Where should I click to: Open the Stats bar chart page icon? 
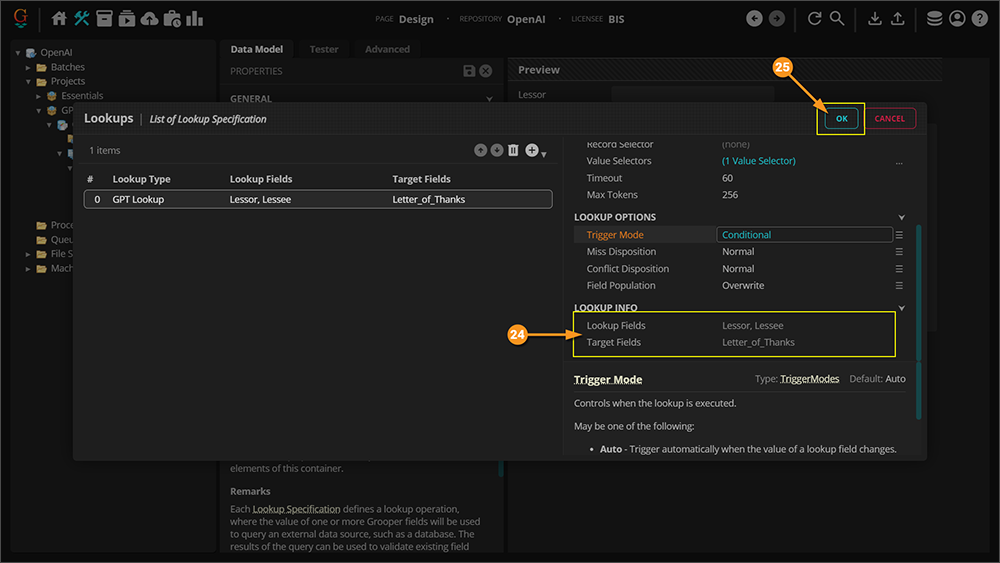tap(194, 18)
